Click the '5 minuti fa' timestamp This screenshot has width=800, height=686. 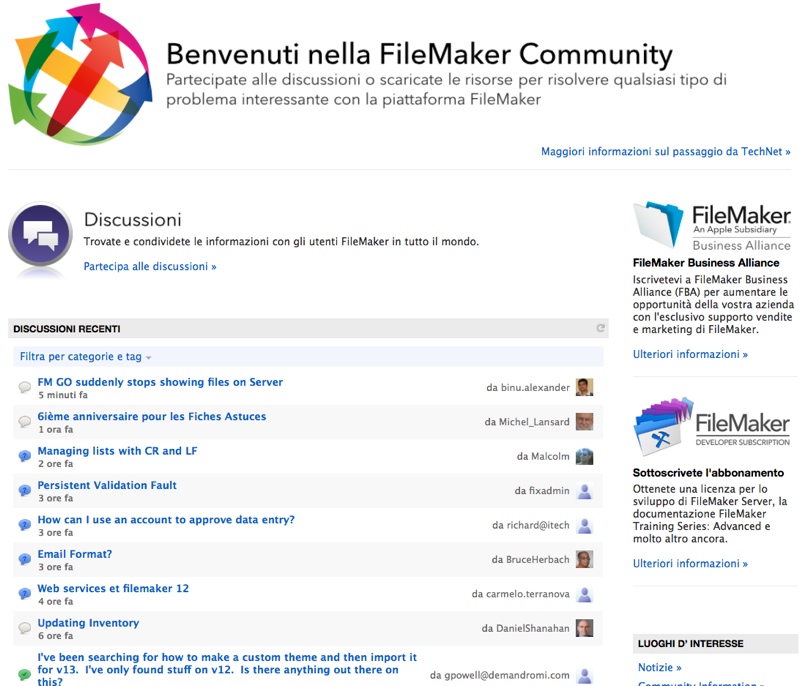pos(63,395)
